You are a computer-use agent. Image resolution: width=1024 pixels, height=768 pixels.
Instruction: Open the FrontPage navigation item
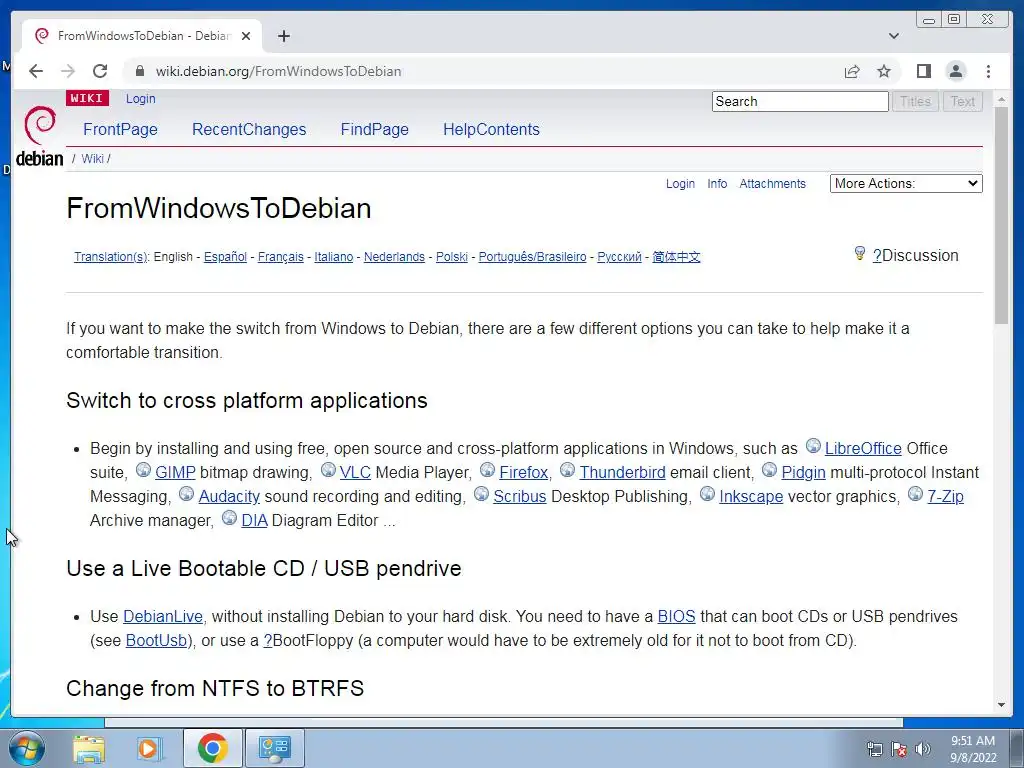click(120, 129)
